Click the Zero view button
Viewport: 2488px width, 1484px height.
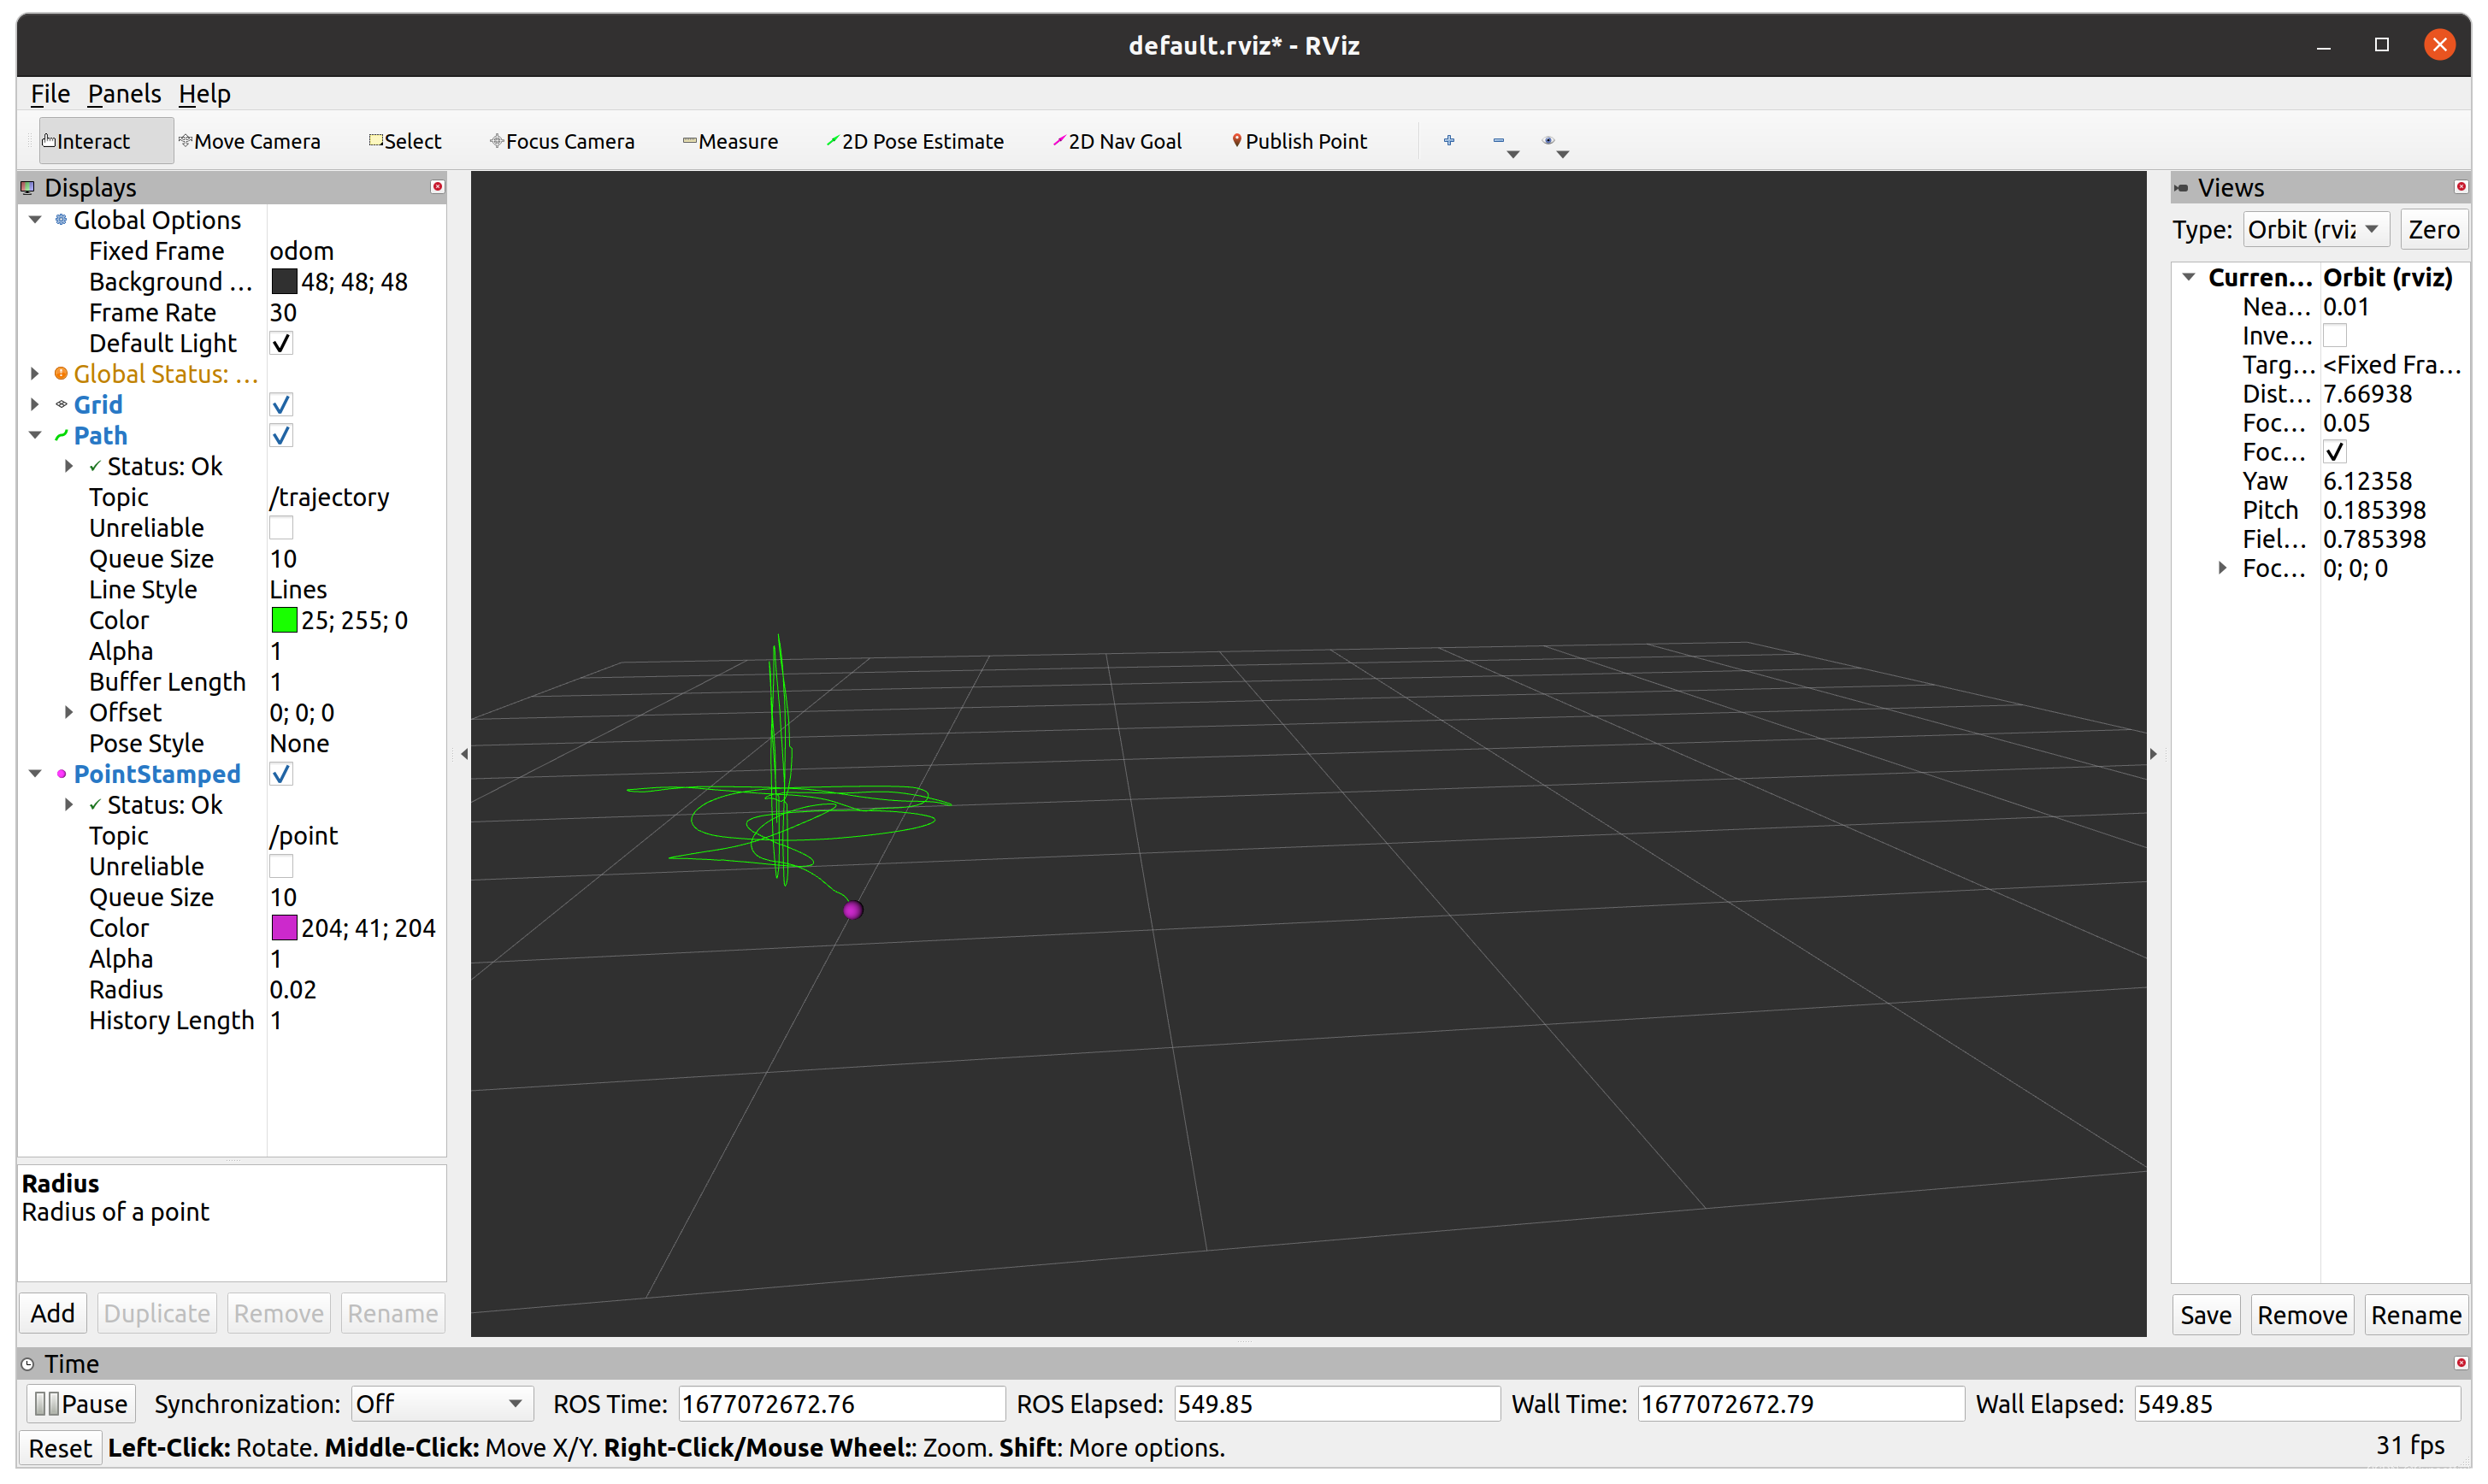point(2433,229)
